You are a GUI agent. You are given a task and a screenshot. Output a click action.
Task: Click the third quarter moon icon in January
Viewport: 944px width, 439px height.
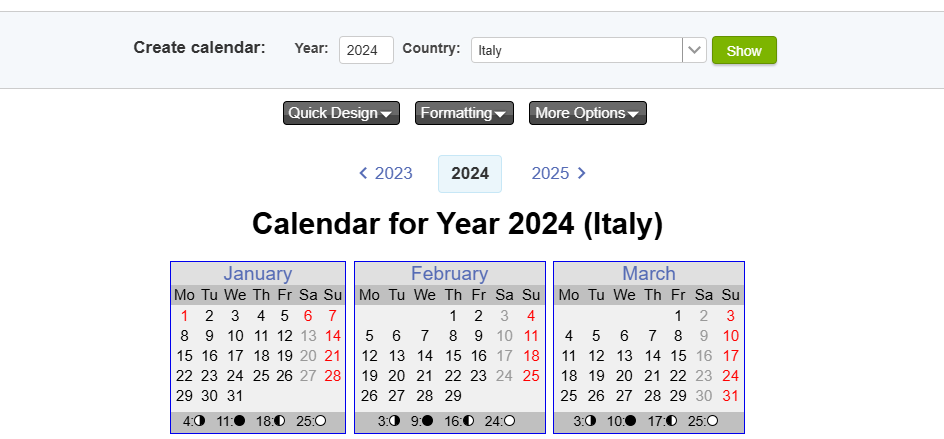tap(199, 421)
